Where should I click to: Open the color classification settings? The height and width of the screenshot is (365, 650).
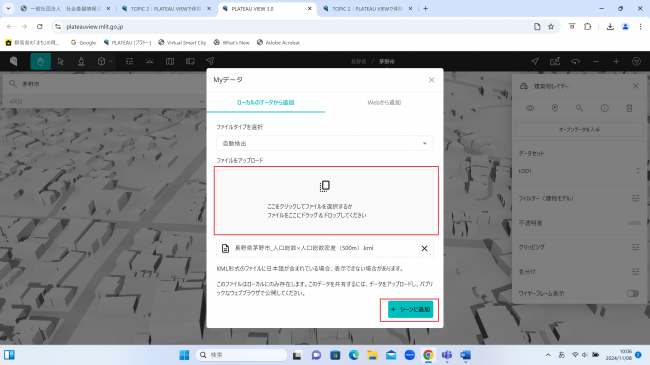tap(635, 272)
